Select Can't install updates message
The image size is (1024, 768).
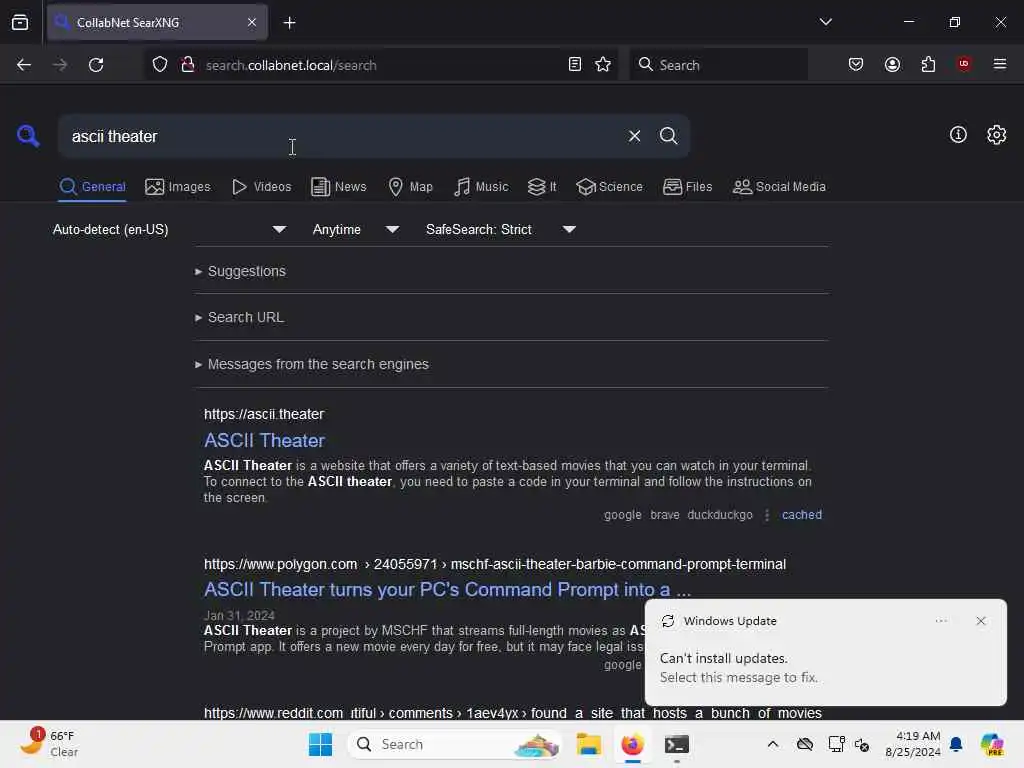pyautogui.click(x=739, y=667)
